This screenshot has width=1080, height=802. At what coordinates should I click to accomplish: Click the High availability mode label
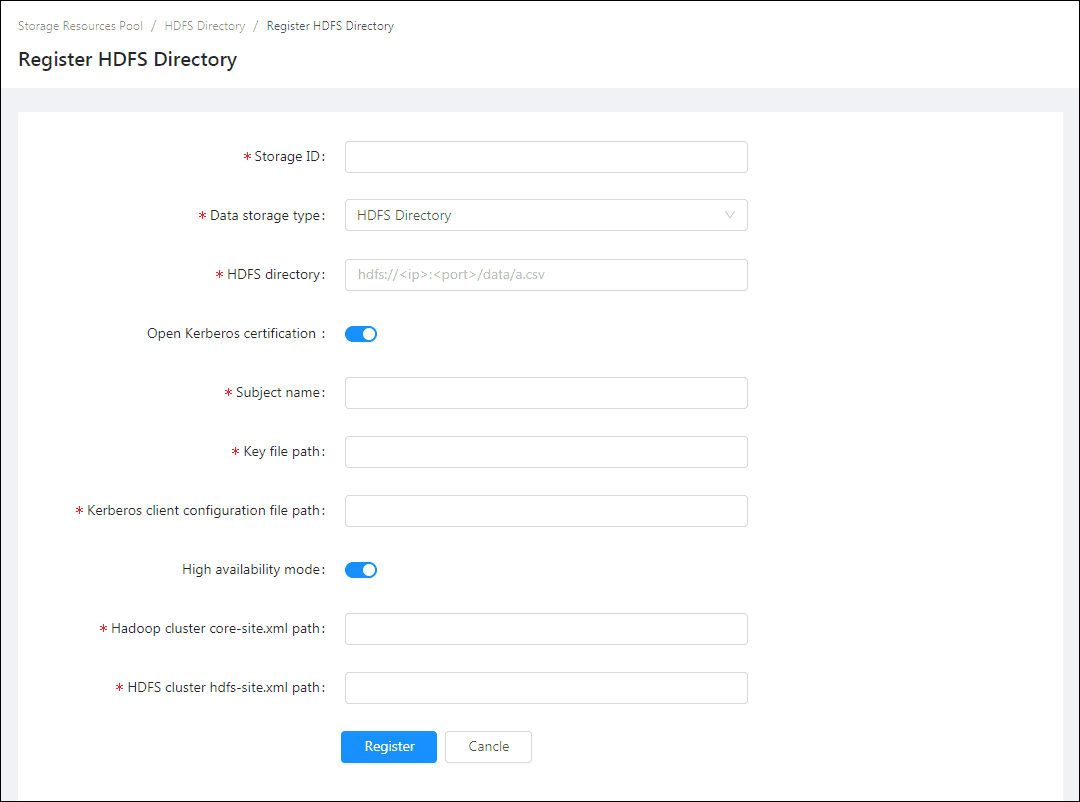(x=252, y=570)
